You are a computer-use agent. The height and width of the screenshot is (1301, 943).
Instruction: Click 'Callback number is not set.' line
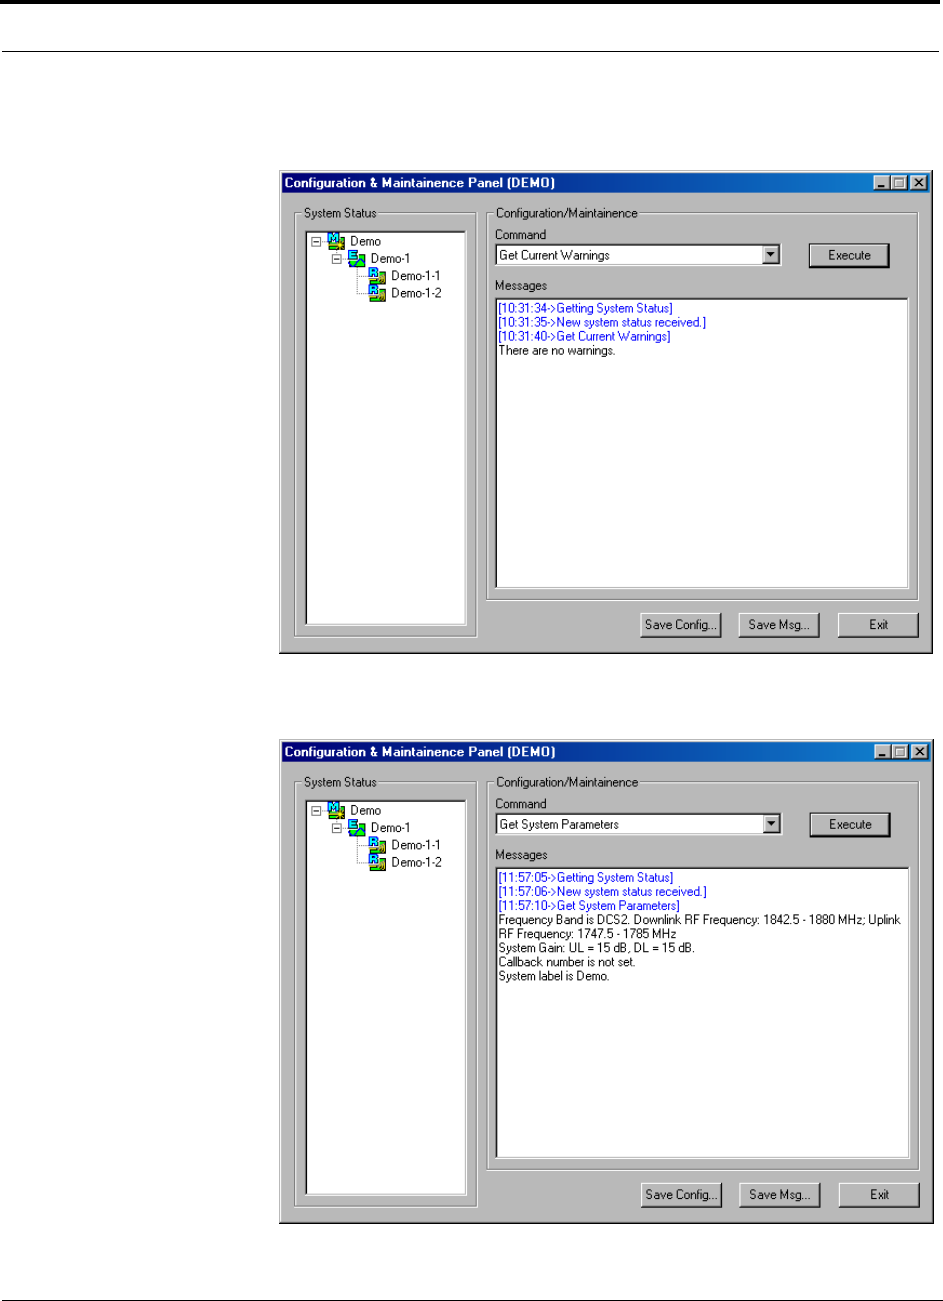point(566,961)
